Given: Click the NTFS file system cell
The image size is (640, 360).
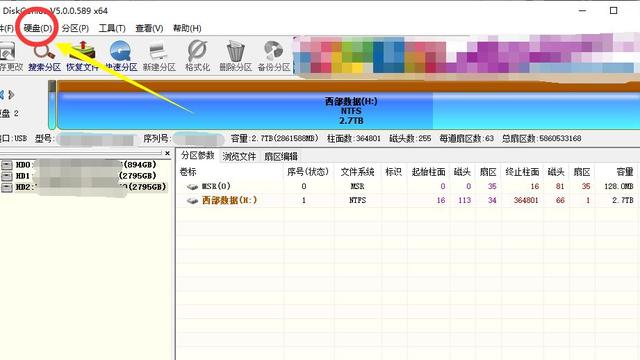Looking at the screenshot, I should click(x=358, y=200).
